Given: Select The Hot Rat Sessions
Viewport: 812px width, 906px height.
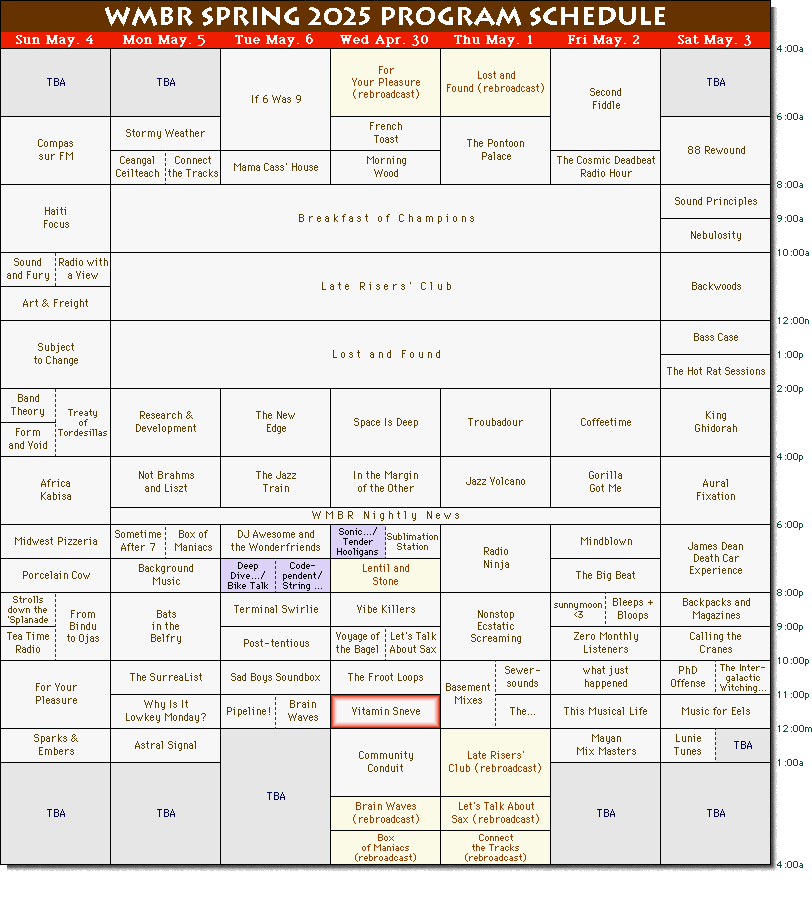Looking at the screenshot, I should click(715, 372).
